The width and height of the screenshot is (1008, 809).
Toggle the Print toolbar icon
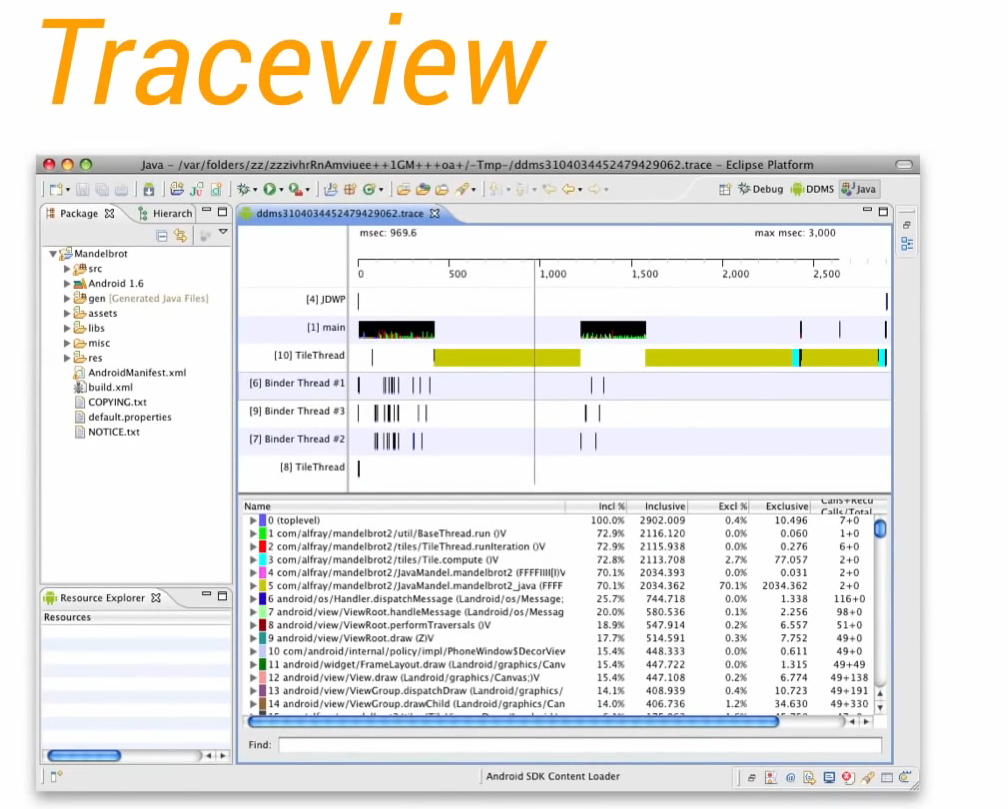[121, 189]
